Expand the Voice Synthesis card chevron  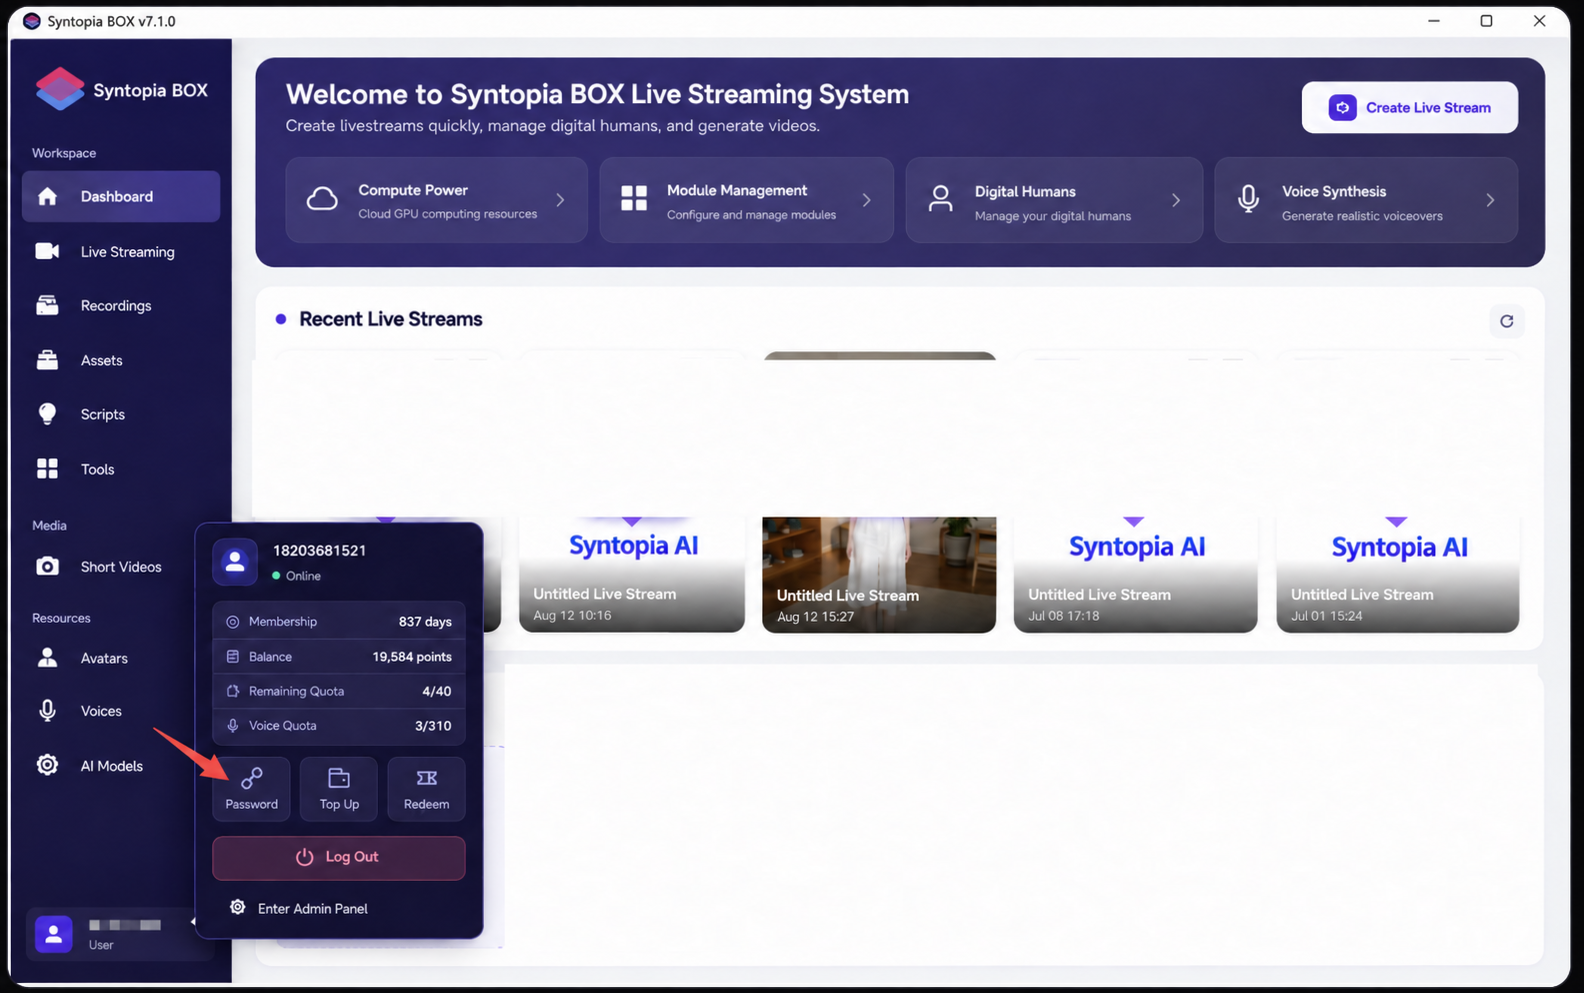[x=1490, y=200]
